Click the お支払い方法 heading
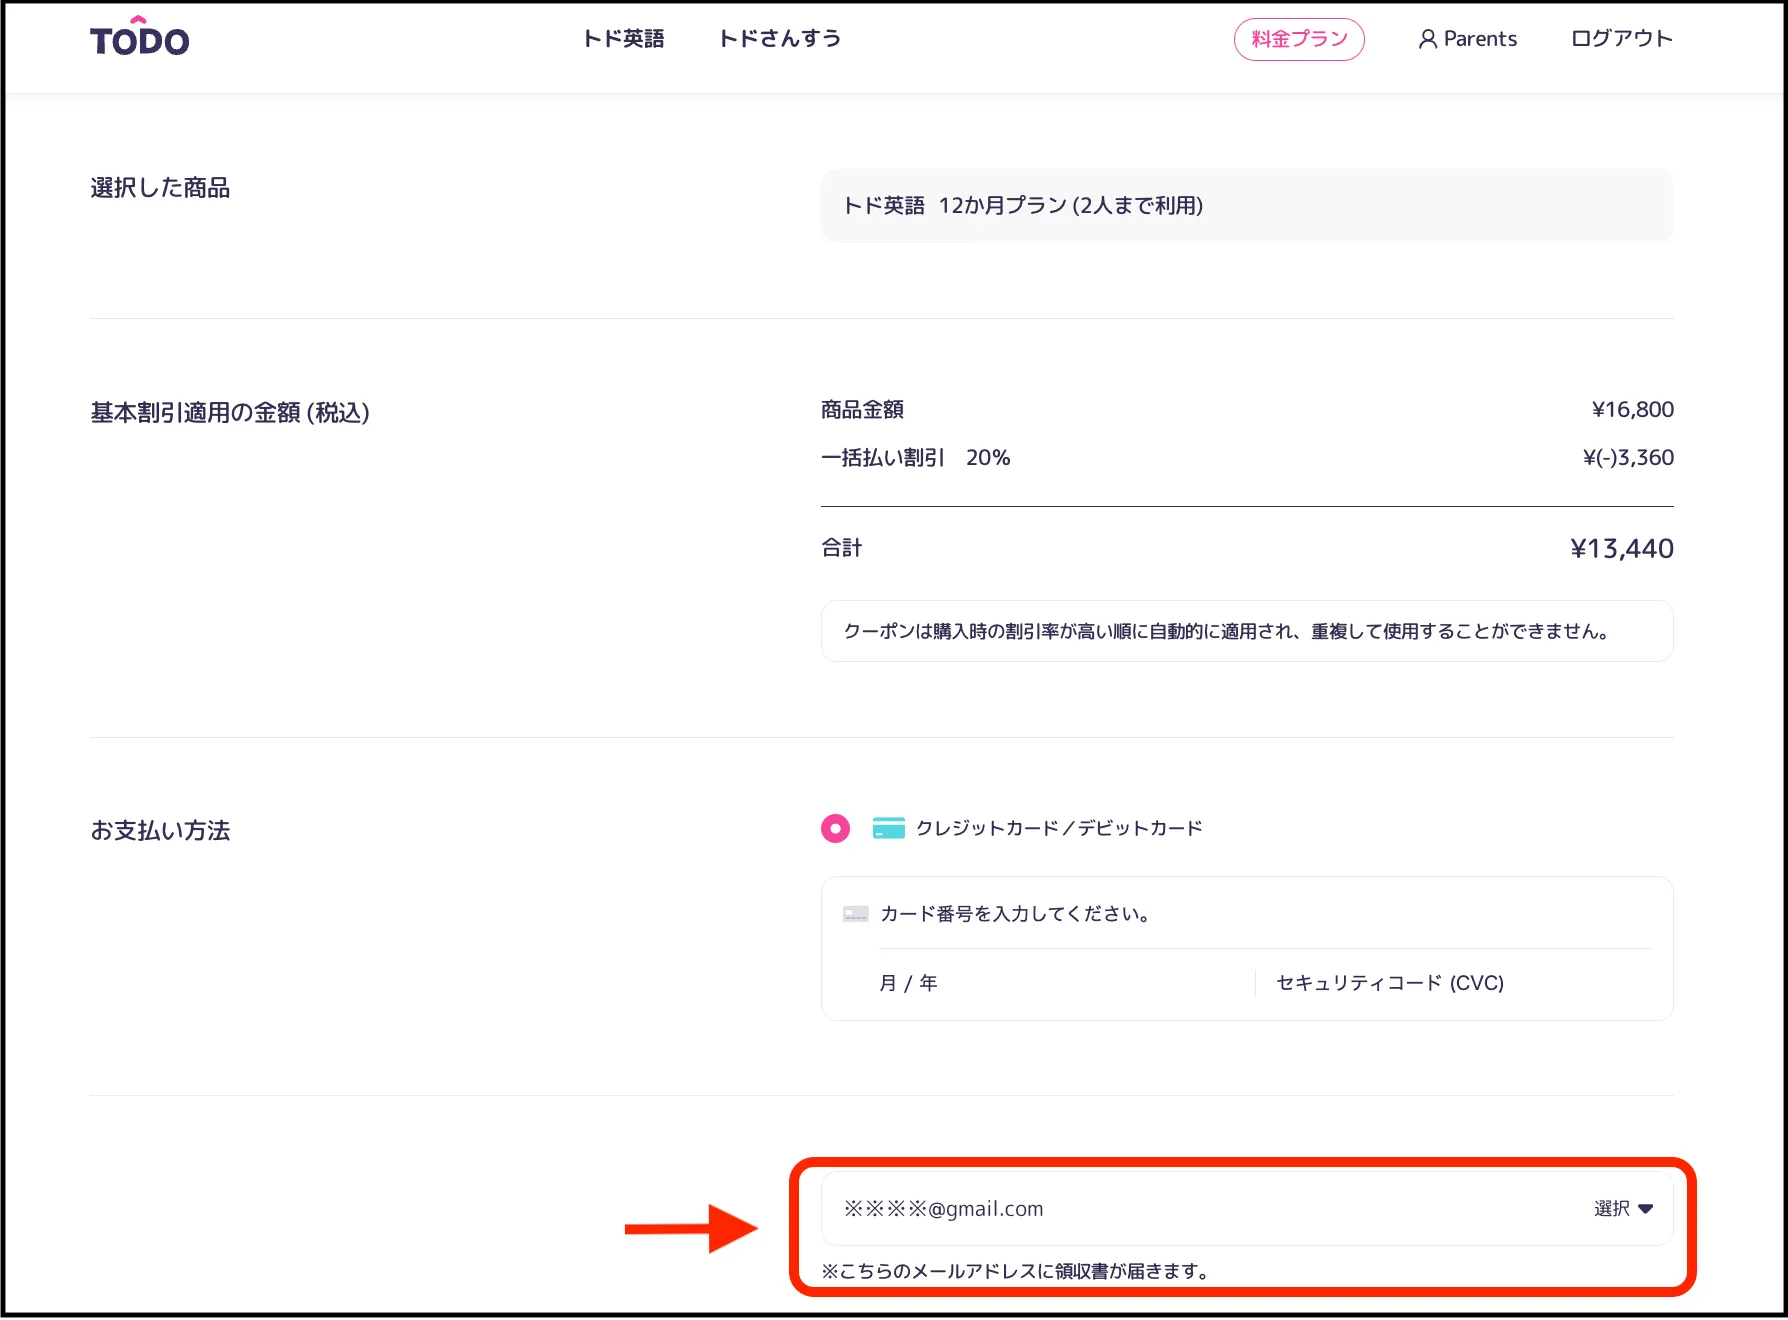 click(160, 831)
